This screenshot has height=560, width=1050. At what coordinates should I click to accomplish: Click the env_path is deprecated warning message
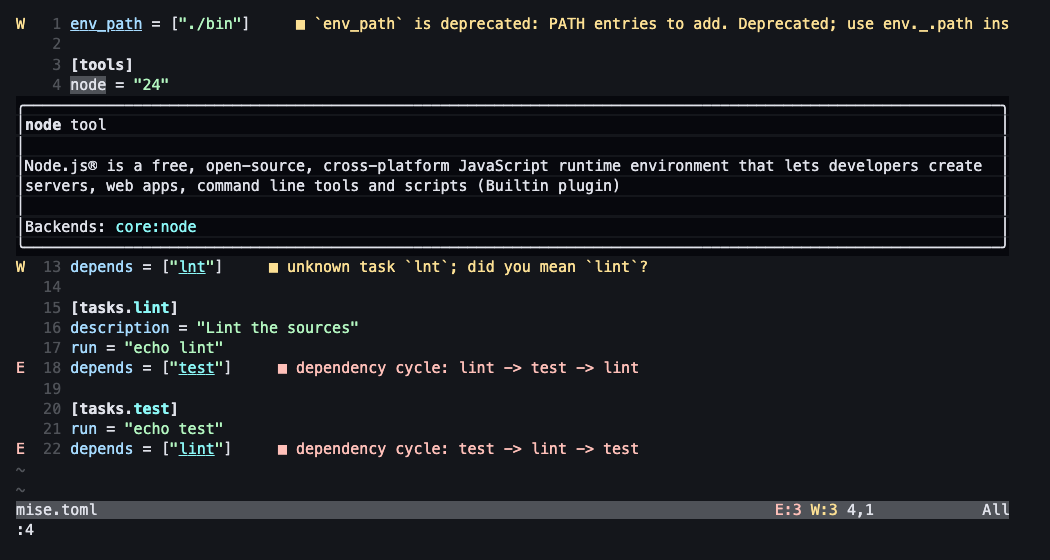[x=661, y=24]
